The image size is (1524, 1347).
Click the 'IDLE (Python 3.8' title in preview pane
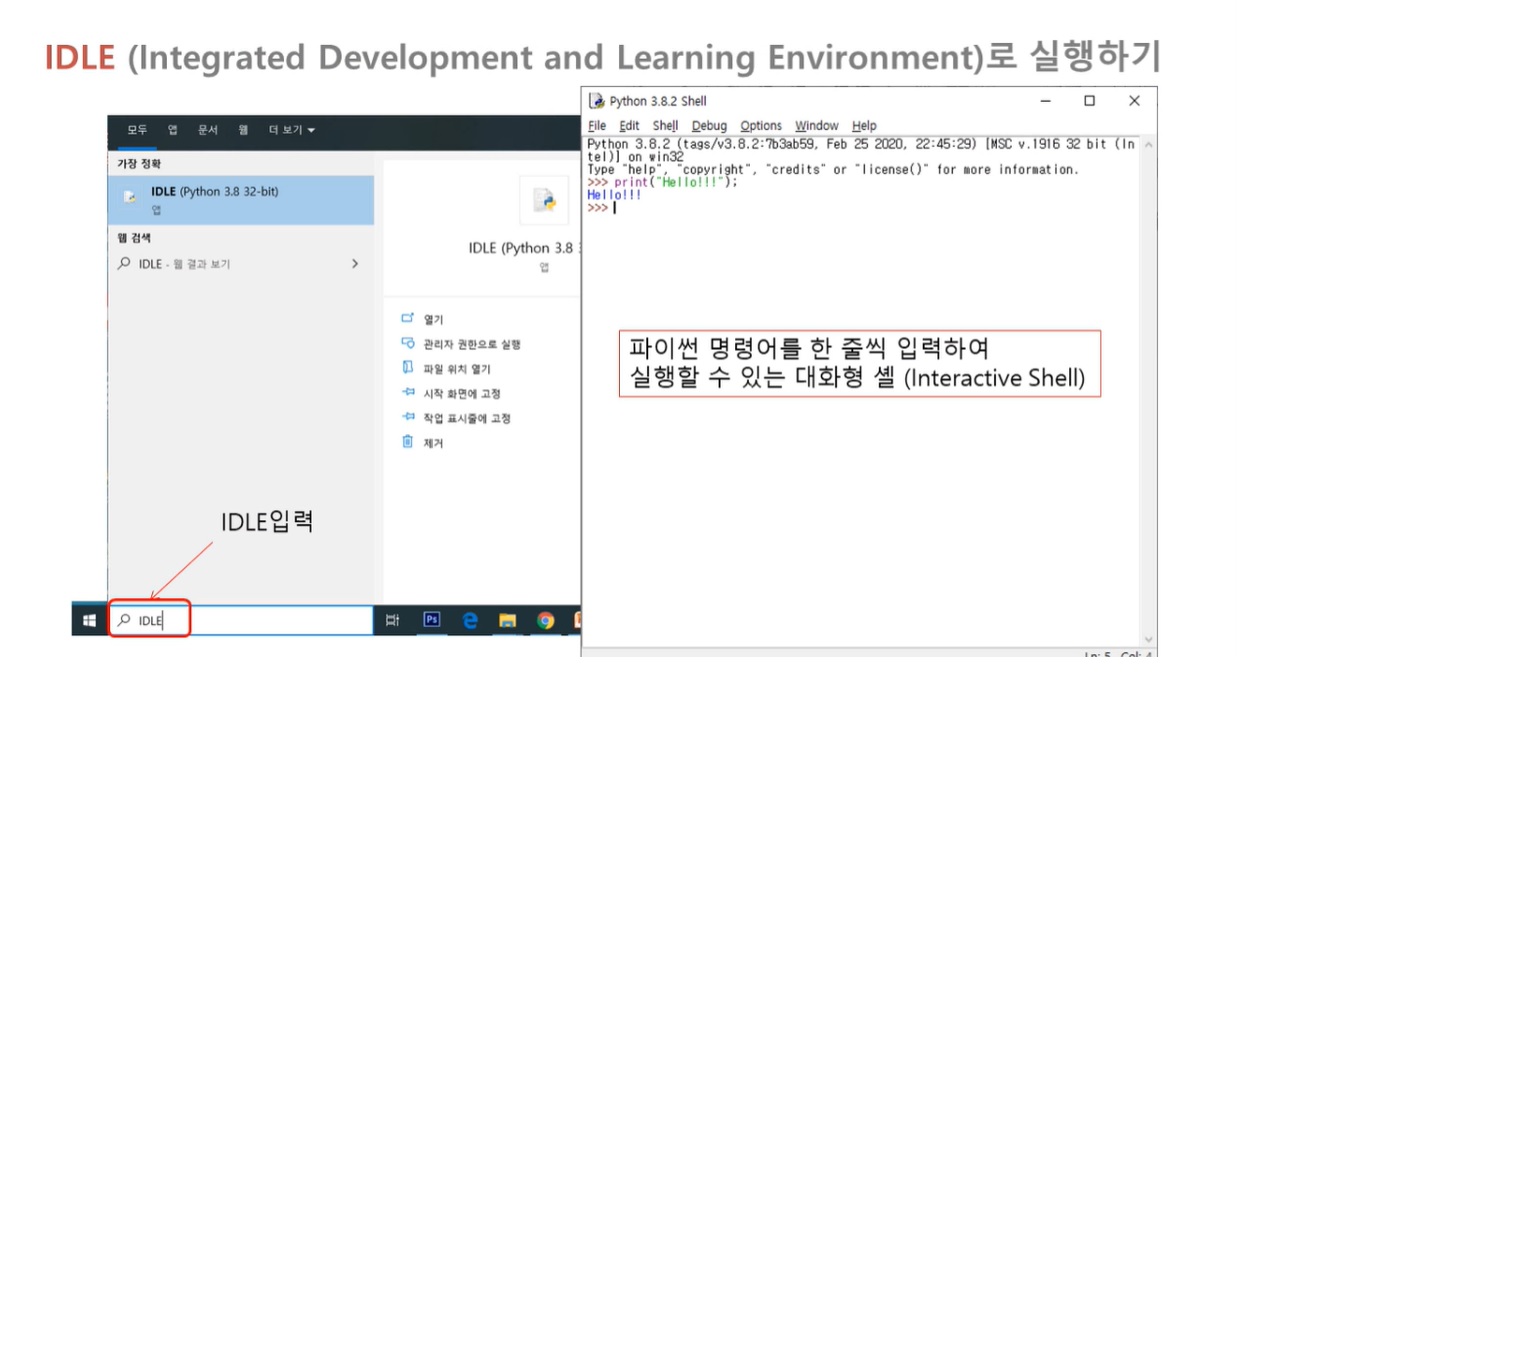[x=523, y=248]
